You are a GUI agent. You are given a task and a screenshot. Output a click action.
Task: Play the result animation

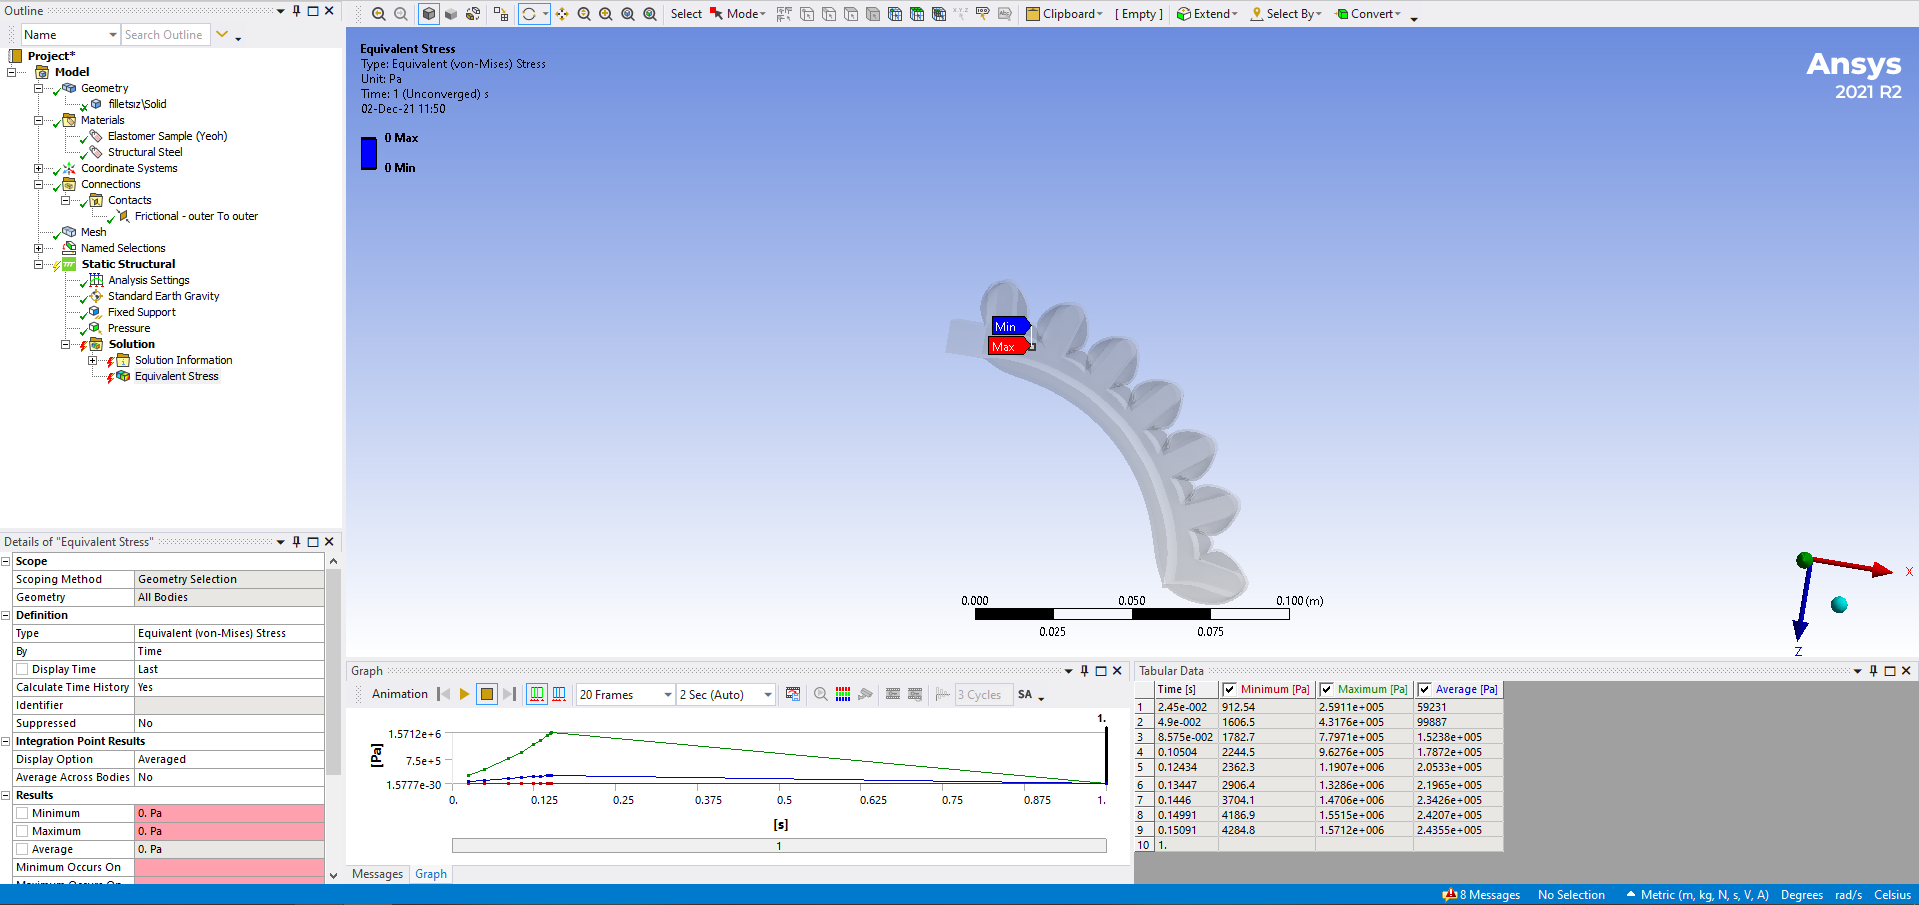point(464,694)
